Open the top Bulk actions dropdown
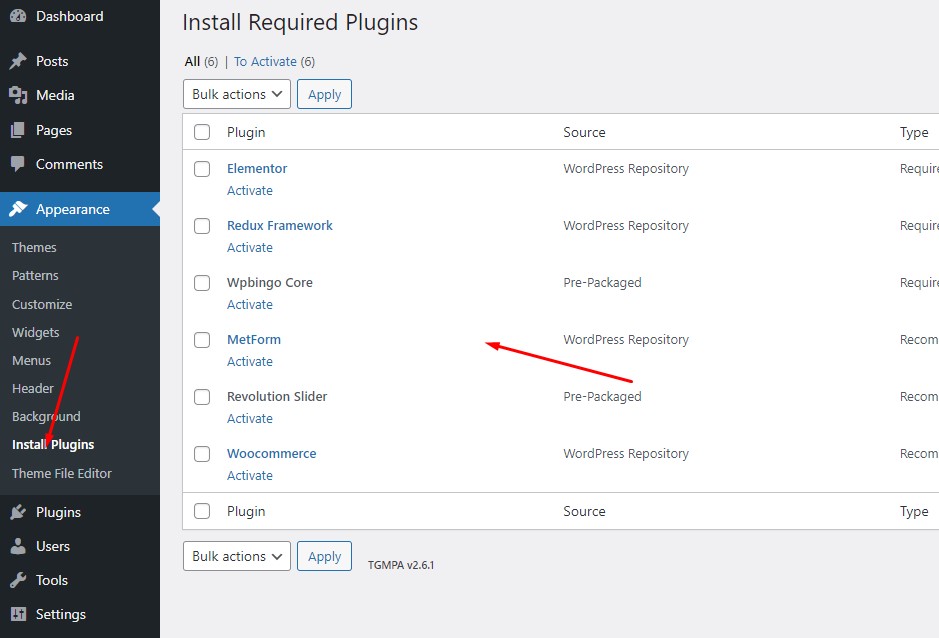Image resolution: width=939 pixels, height=638 pixels. [237, 94]
